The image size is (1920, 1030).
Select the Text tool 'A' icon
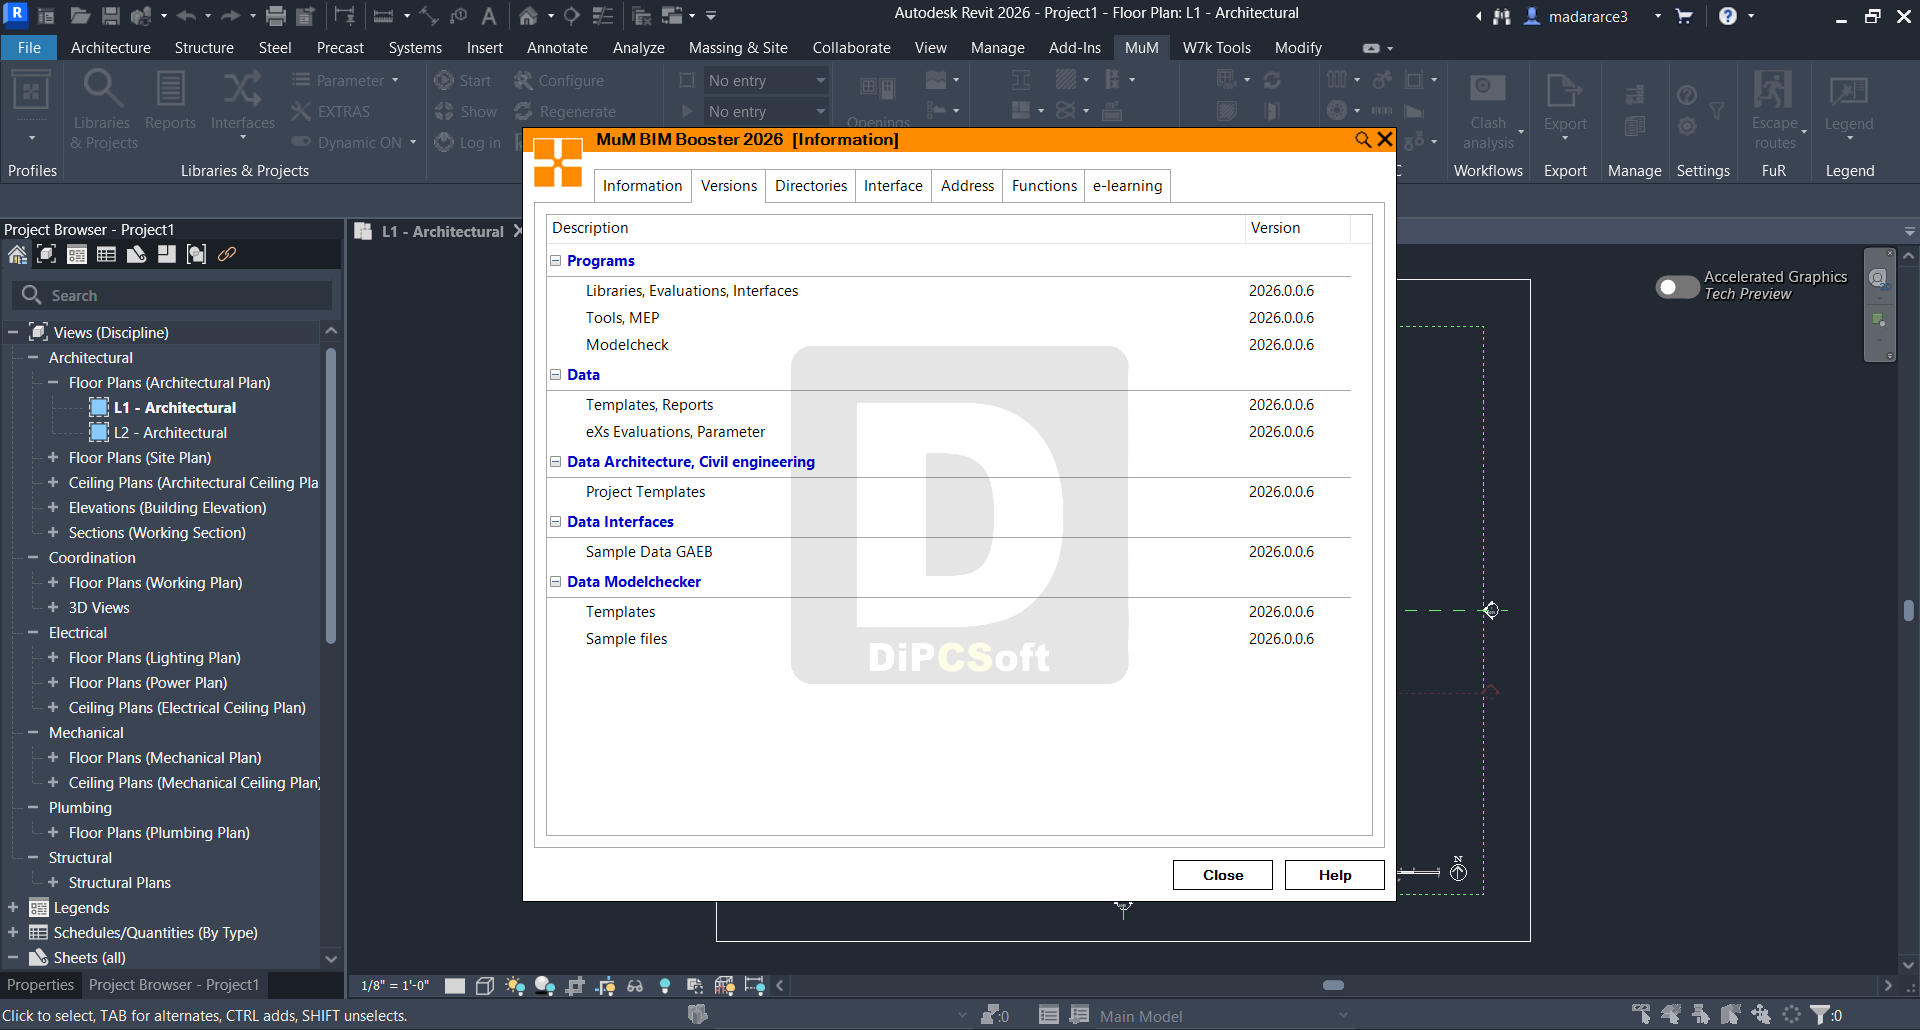point(488,16)
